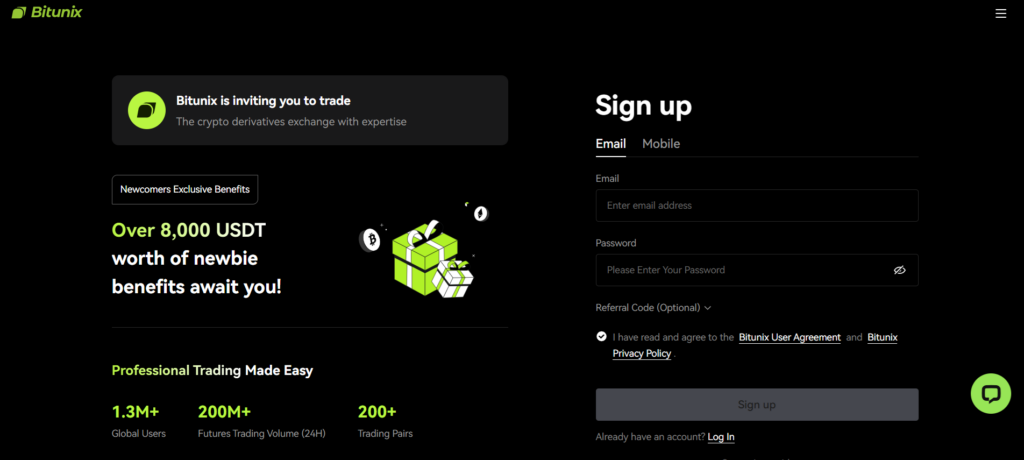Open the Bitunix User Agreement link
The height and width of the screenshot is (460, 1024).
790,337
